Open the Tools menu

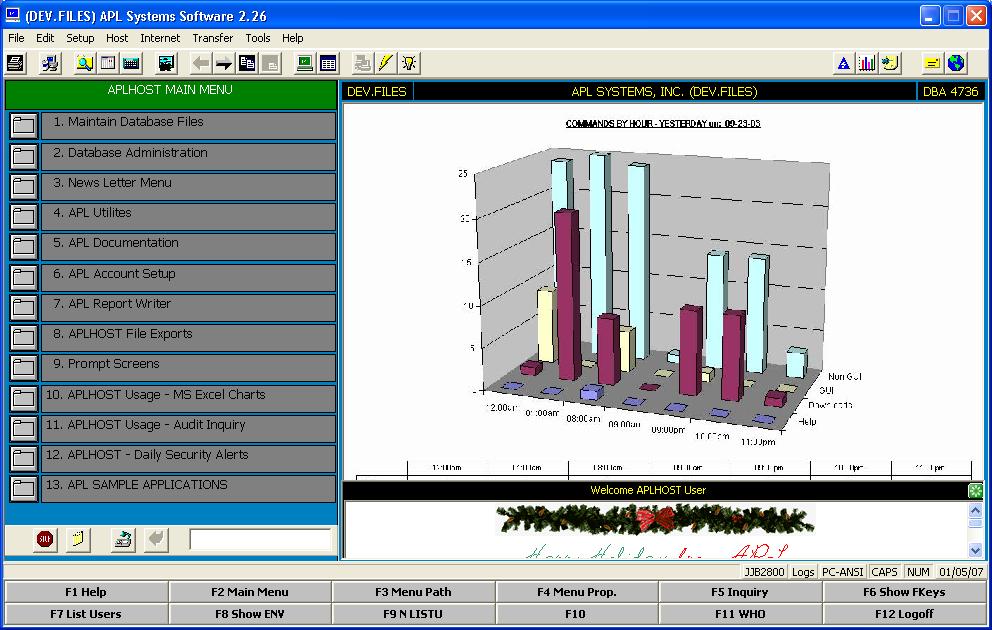(258, 38)
